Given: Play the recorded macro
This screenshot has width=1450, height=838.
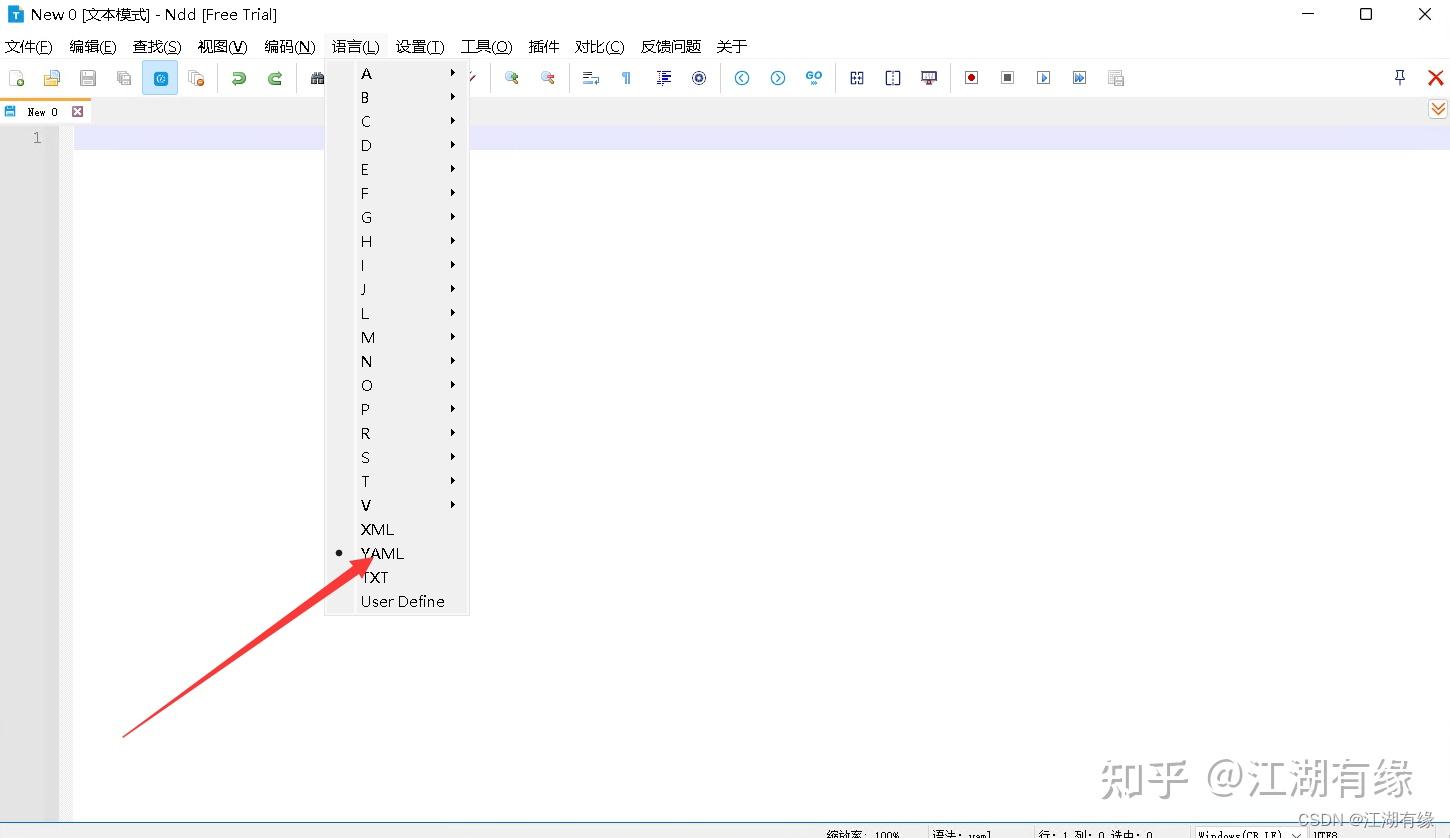Looking at the screenshot, I should [1043, 77].
